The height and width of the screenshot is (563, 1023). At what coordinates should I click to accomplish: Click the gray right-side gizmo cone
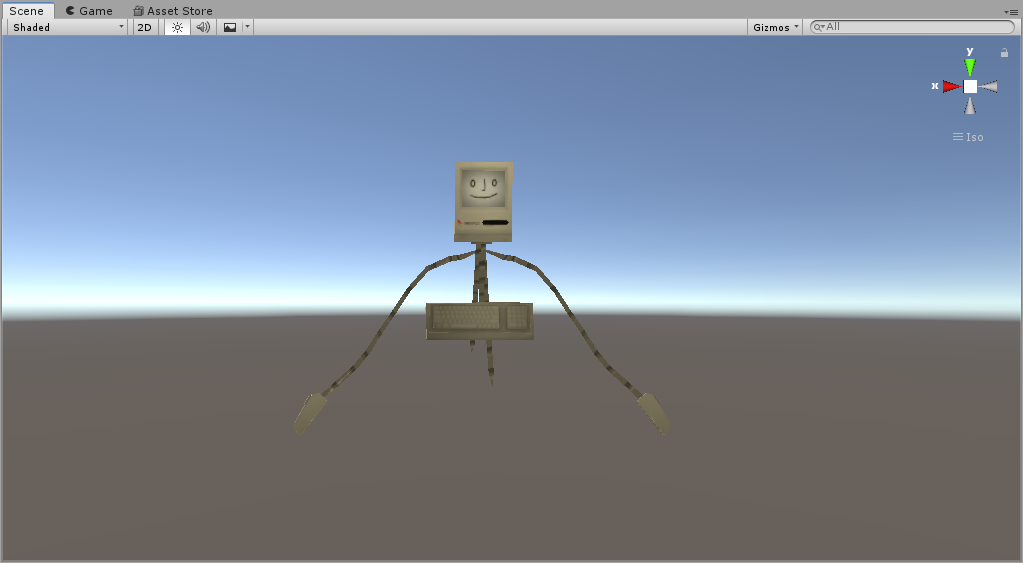pyautogui.click(x=988, y=86)
